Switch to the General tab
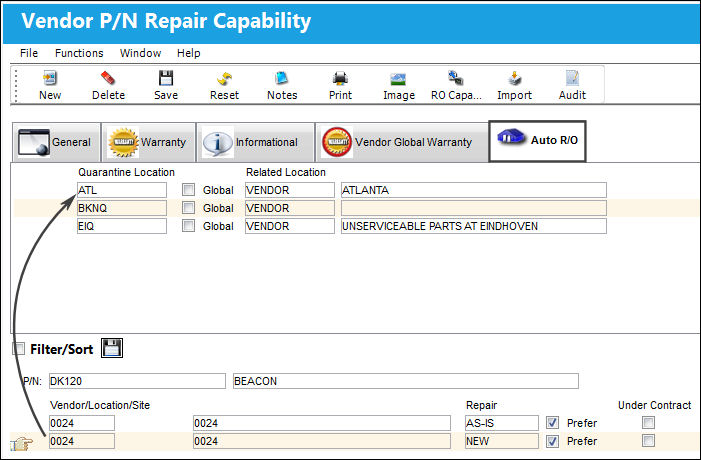Screen dimensions: 701x460 click(56, 142)
